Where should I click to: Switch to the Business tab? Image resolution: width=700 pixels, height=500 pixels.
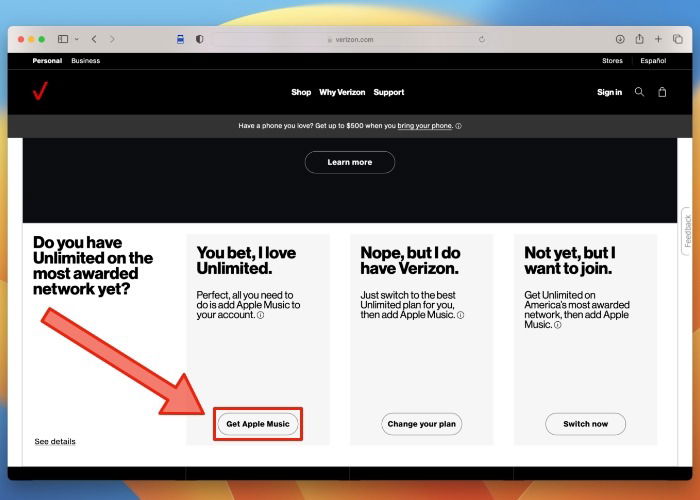[x=86, y=61]
